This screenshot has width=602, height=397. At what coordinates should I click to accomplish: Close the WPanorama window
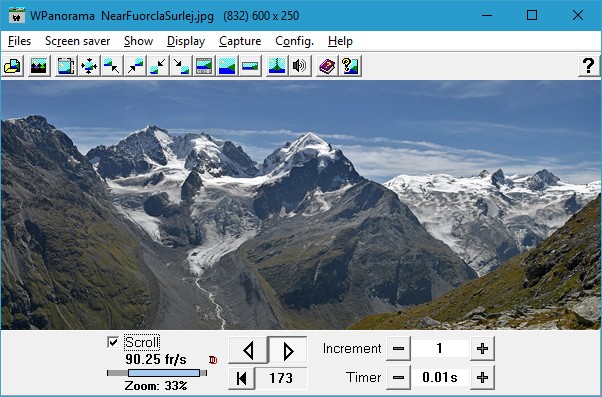tap(578, 16)
